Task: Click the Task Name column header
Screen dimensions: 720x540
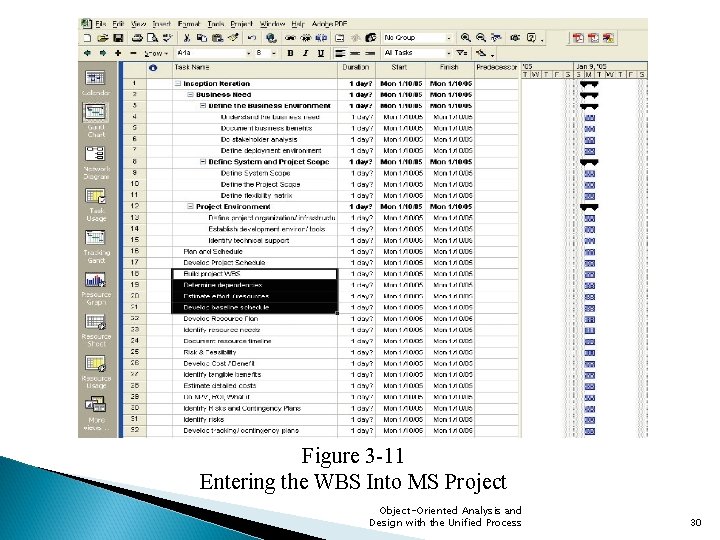Action: click(255, 69)
